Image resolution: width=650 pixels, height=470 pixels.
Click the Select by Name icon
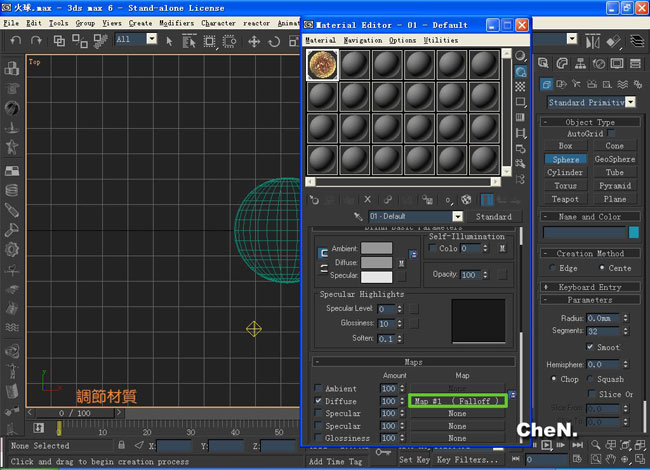tap(189, 41)
